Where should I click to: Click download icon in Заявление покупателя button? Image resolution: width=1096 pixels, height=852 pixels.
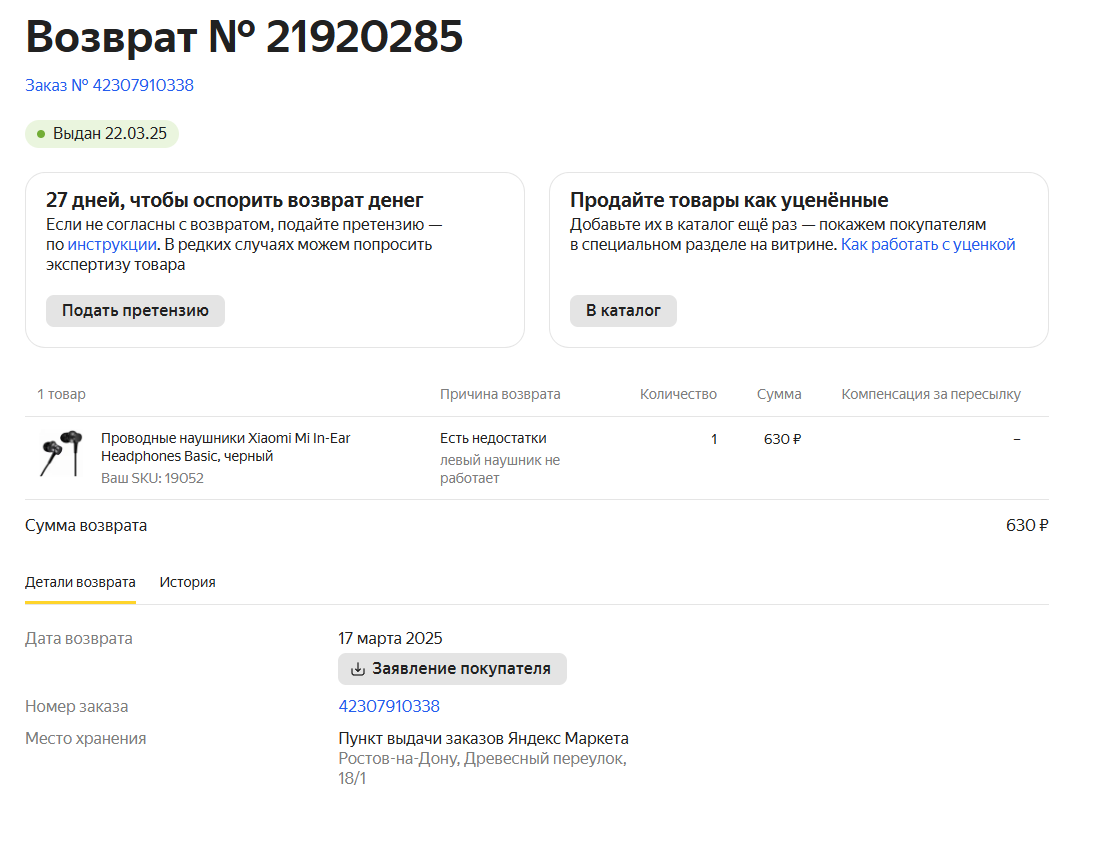tap(358, 669)
